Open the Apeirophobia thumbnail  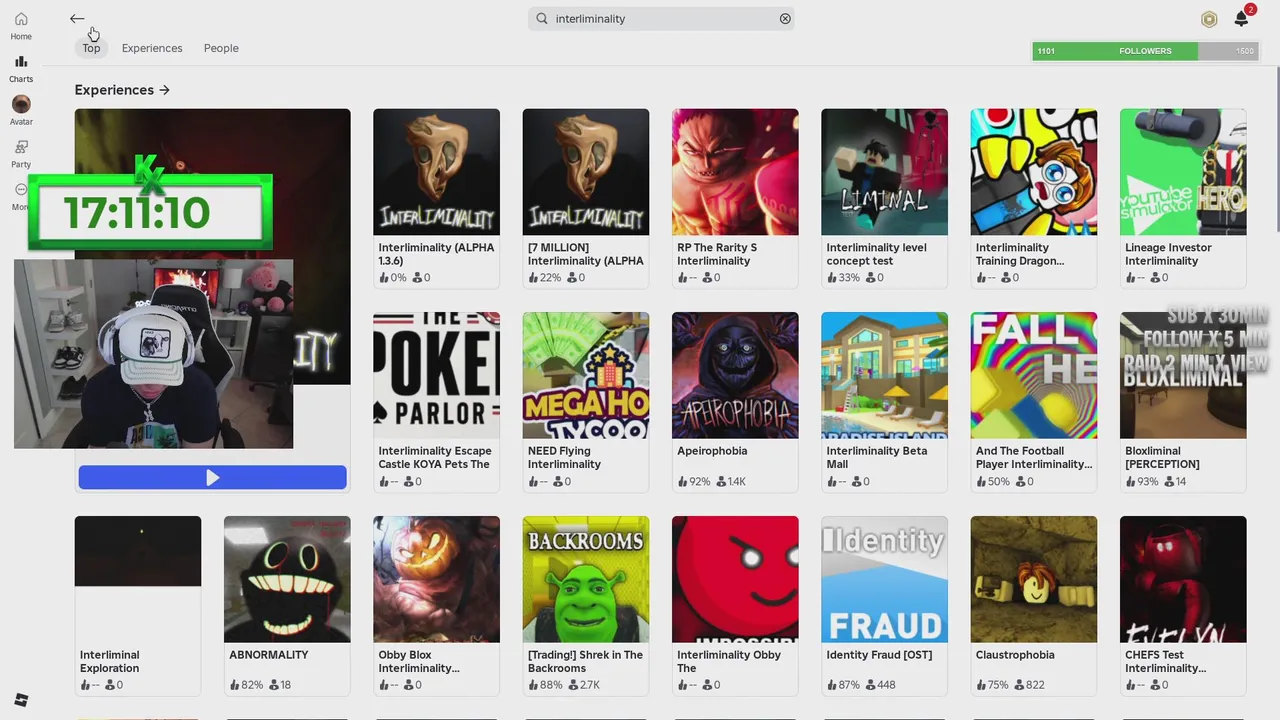(735, 375)
